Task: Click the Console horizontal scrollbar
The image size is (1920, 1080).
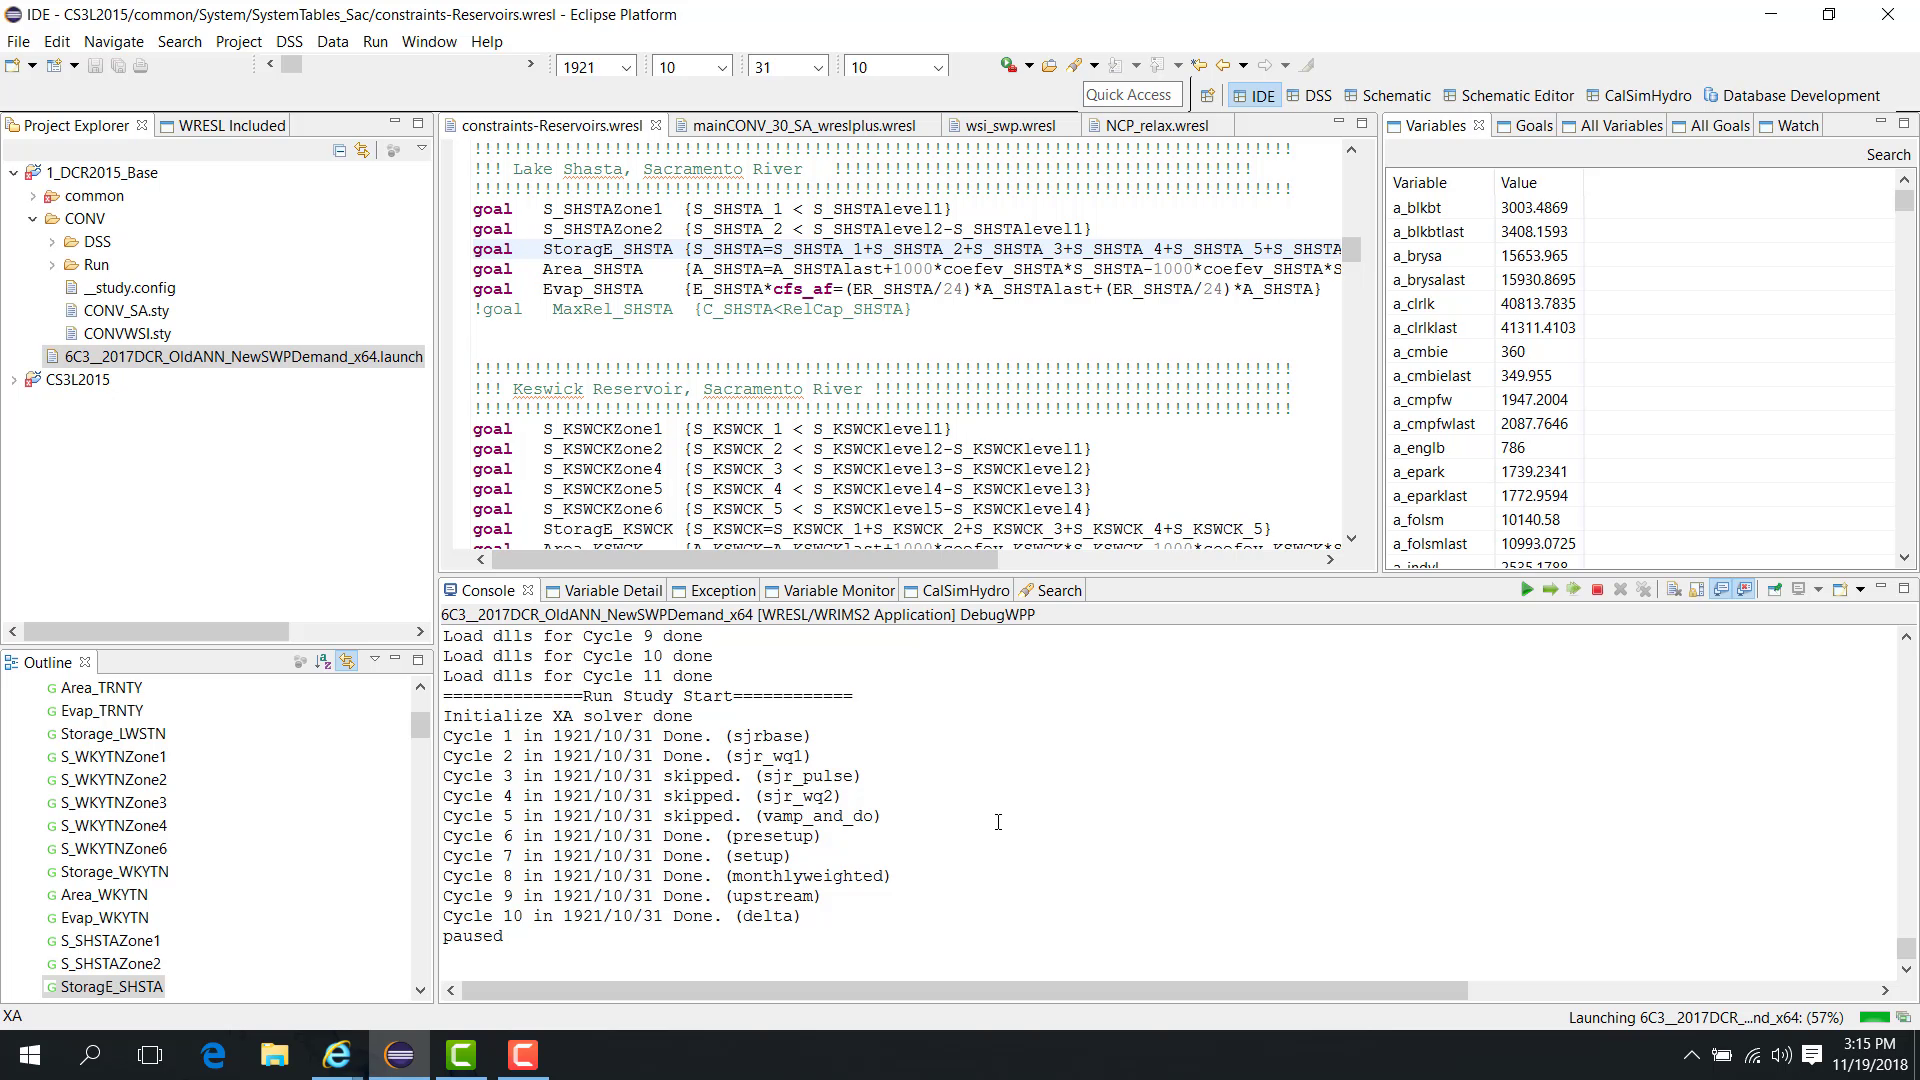Action: (x=964, y=990)
